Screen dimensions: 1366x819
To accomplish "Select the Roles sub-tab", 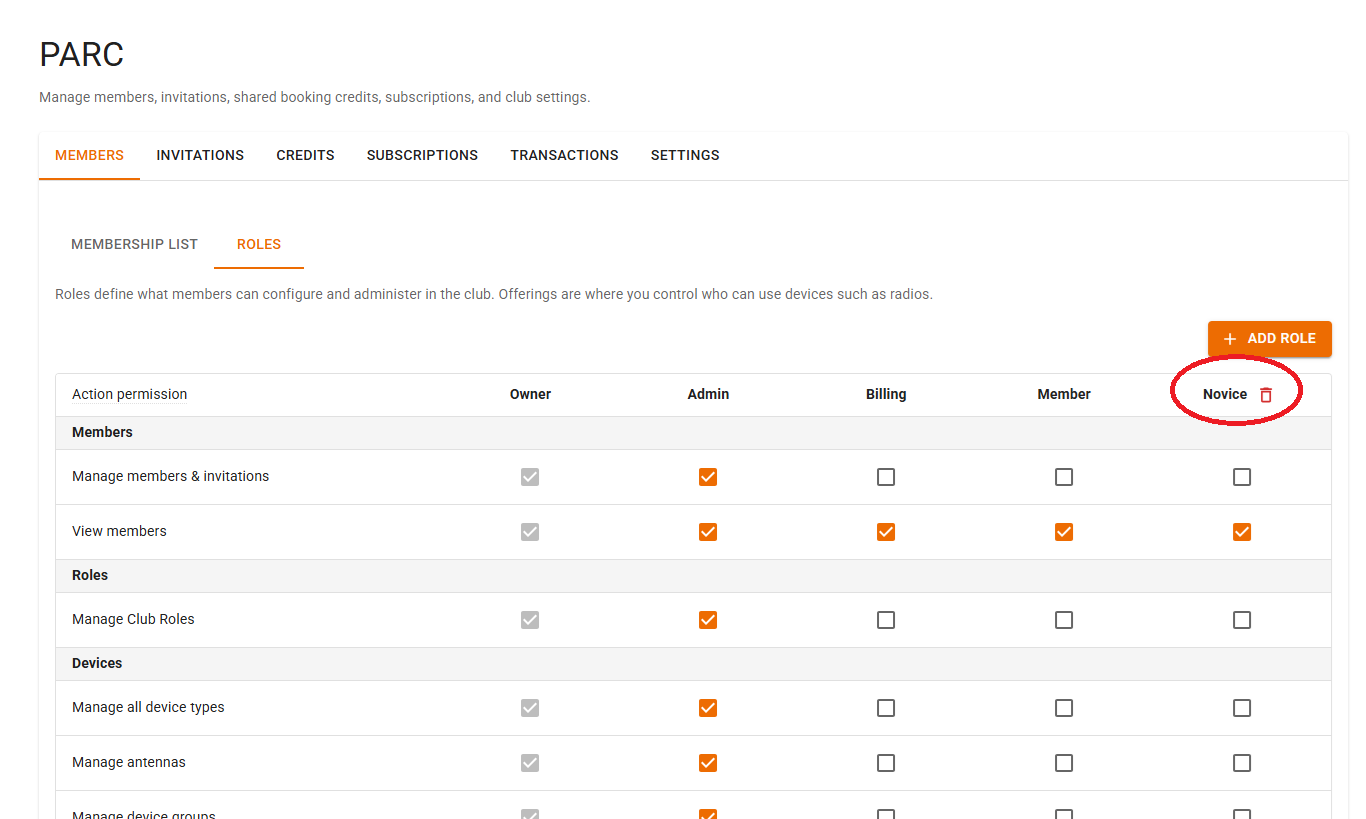I will 259,244.
